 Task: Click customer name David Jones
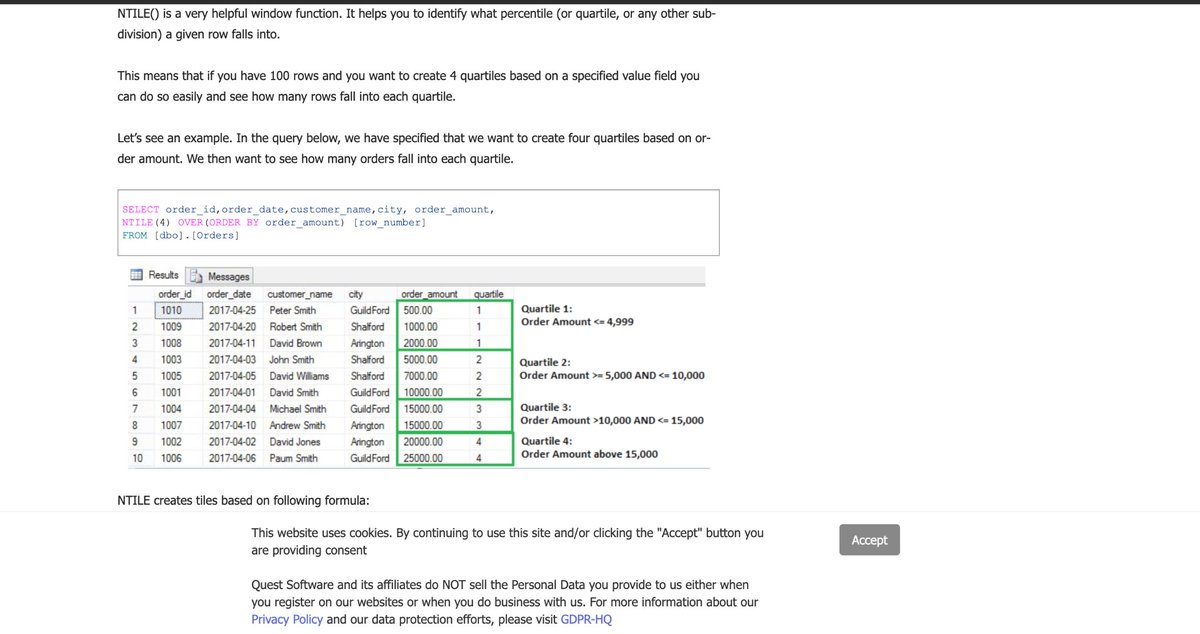click(x=295, y=442)
